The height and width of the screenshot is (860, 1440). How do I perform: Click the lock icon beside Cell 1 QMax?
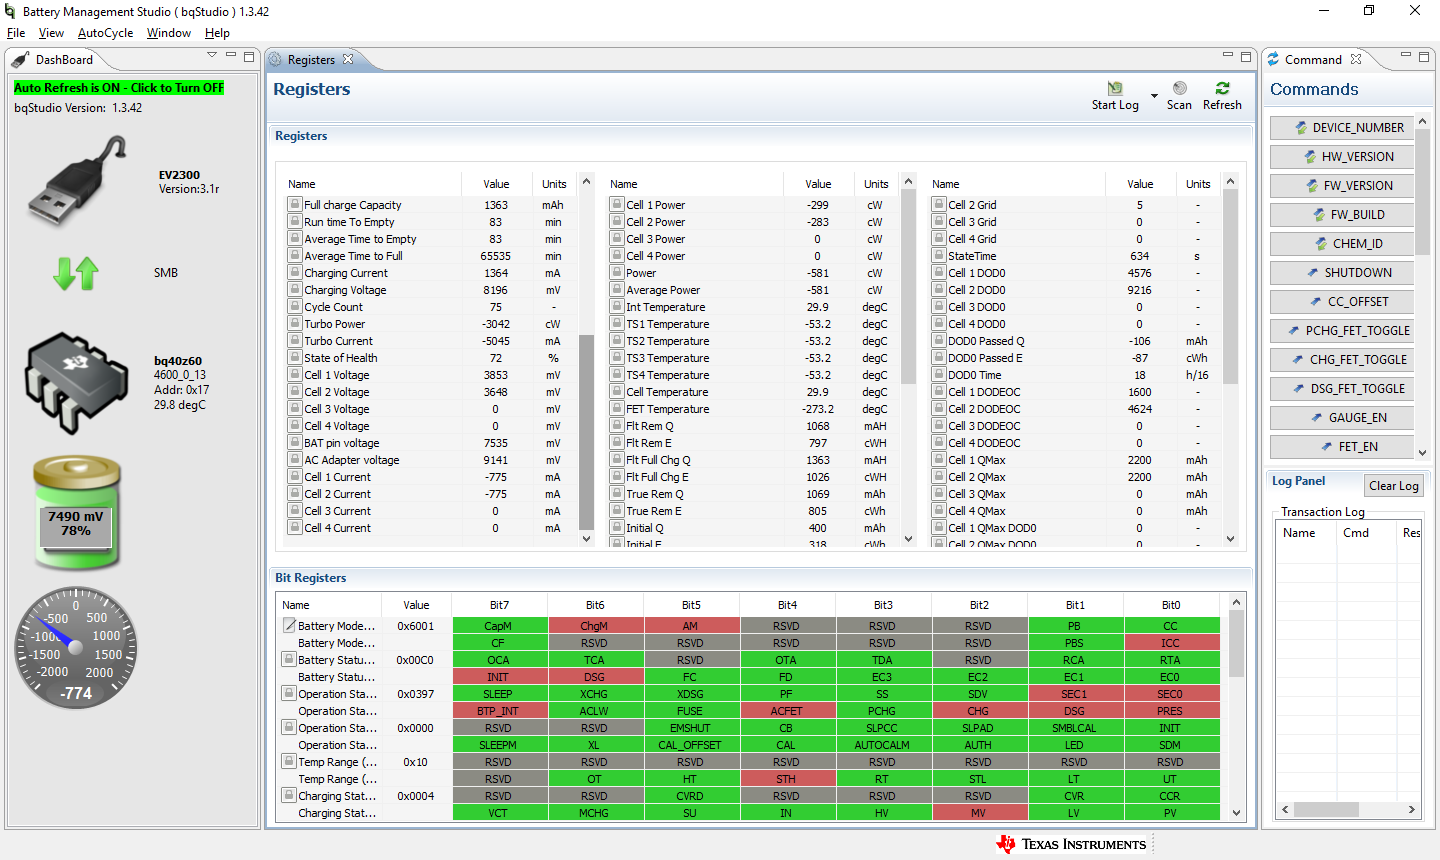coord(939,459)
